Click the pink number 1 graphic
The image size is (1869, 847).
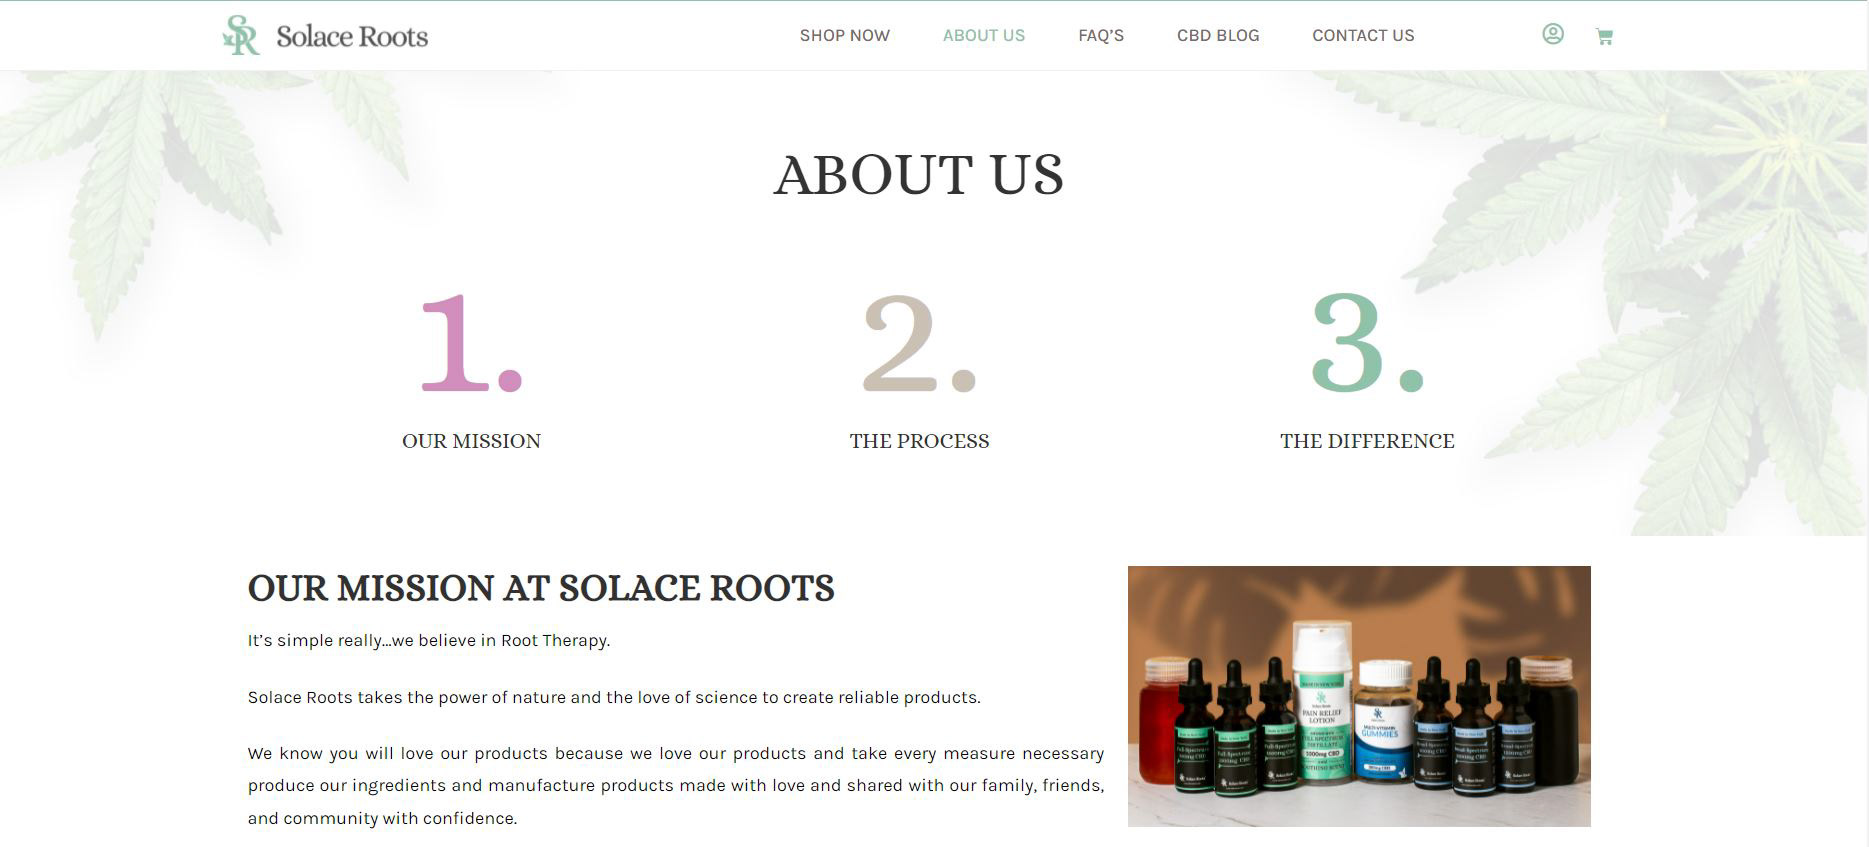[x=471, y=343]
